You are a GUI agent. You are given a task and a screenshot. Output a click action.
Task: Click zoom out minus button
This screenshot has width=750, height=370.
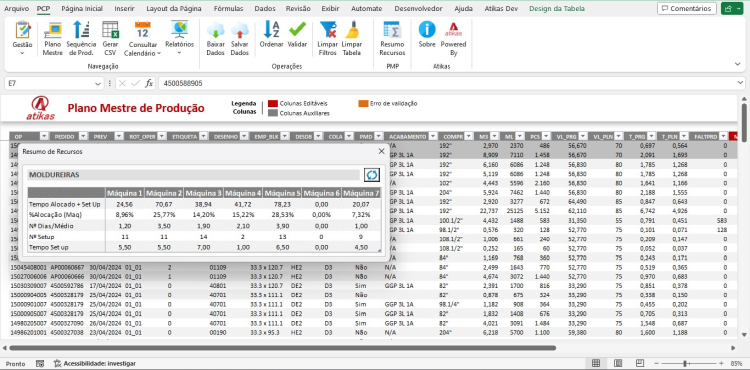(657, 363)
